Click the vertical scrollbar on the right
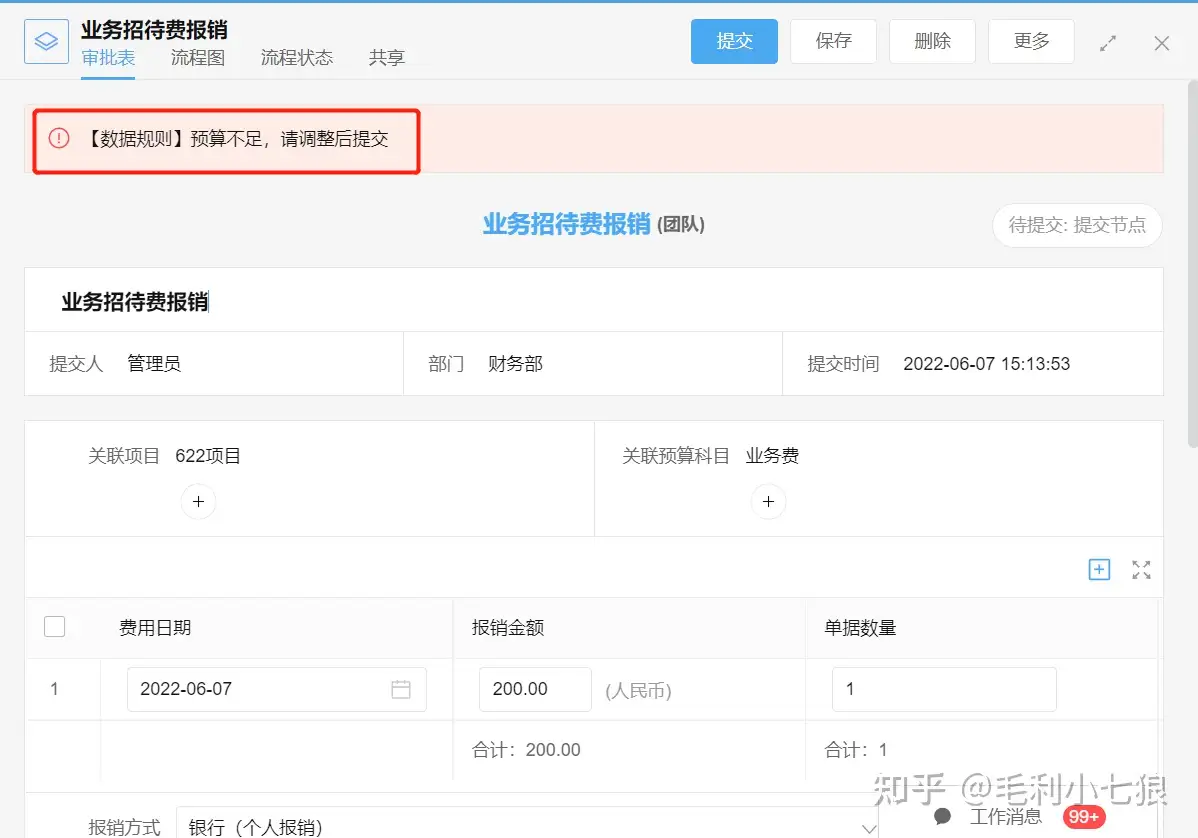The image size is (1198, 838). (1193, 264)
